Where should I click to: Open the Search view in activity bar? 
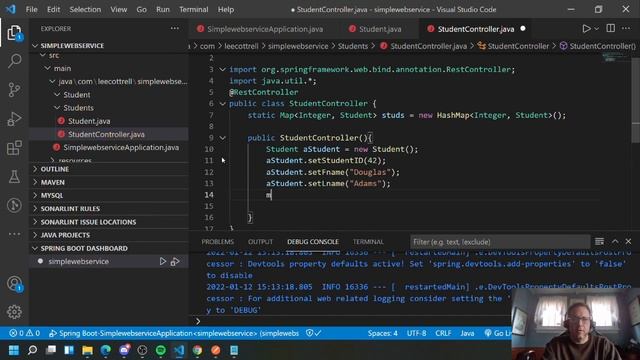pos(14,61)
